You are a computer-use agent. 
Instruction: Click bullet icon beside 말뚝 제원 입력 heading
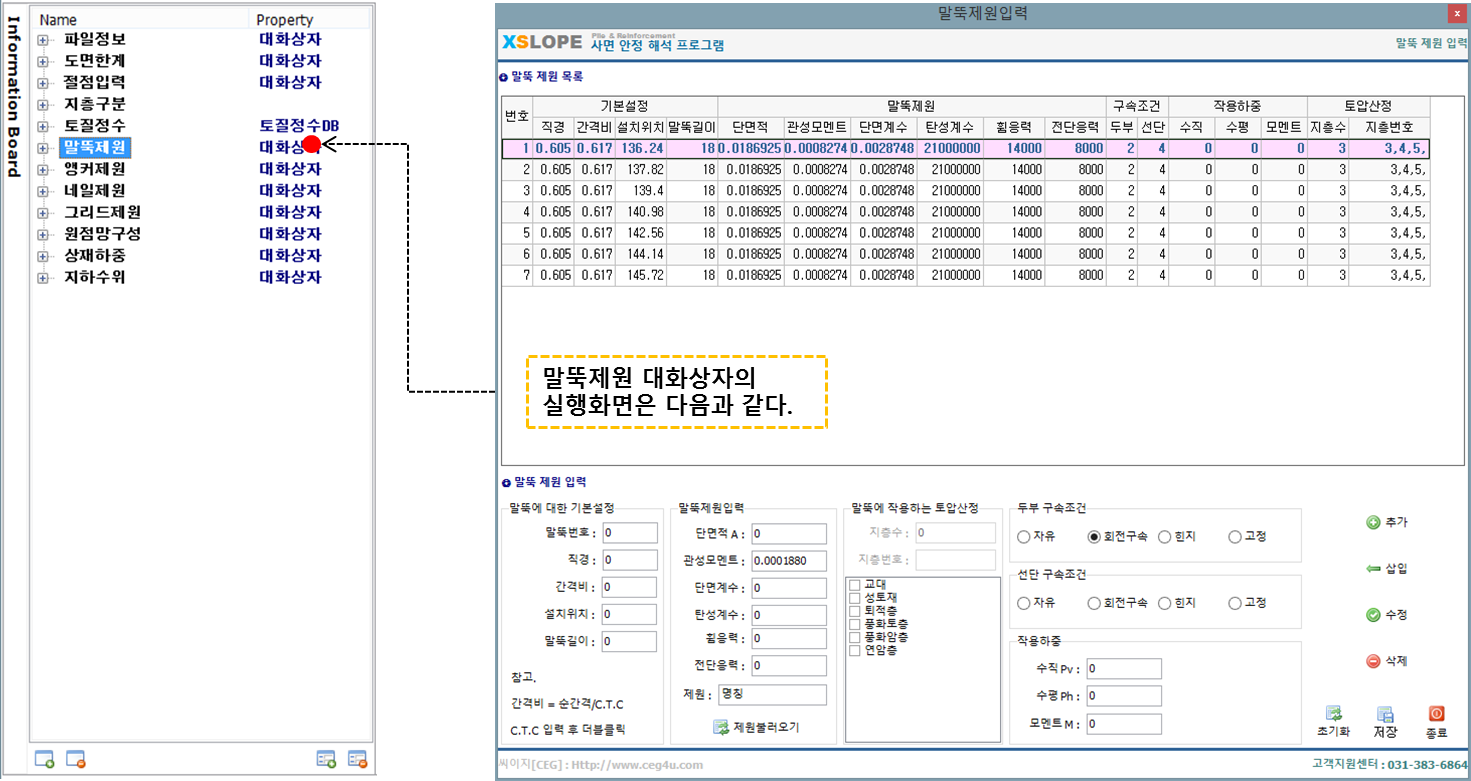point(506,483)
